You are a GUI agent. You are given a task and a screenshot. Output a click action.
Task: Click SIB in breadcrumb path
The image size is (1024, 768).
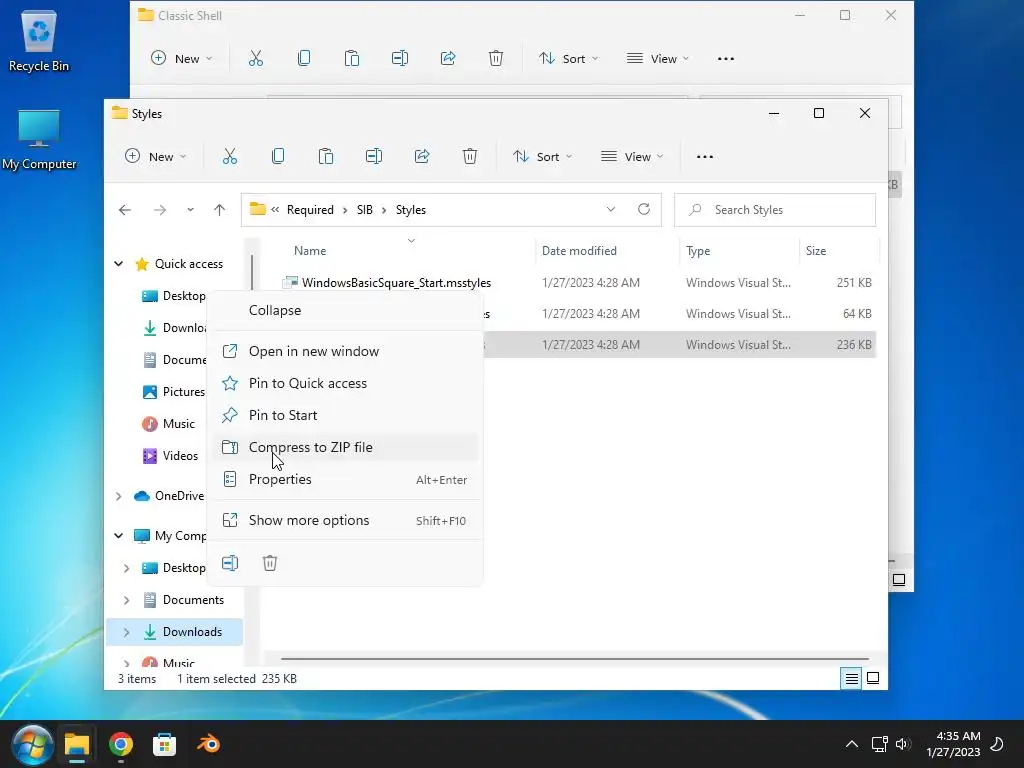(x=364, y=210)
